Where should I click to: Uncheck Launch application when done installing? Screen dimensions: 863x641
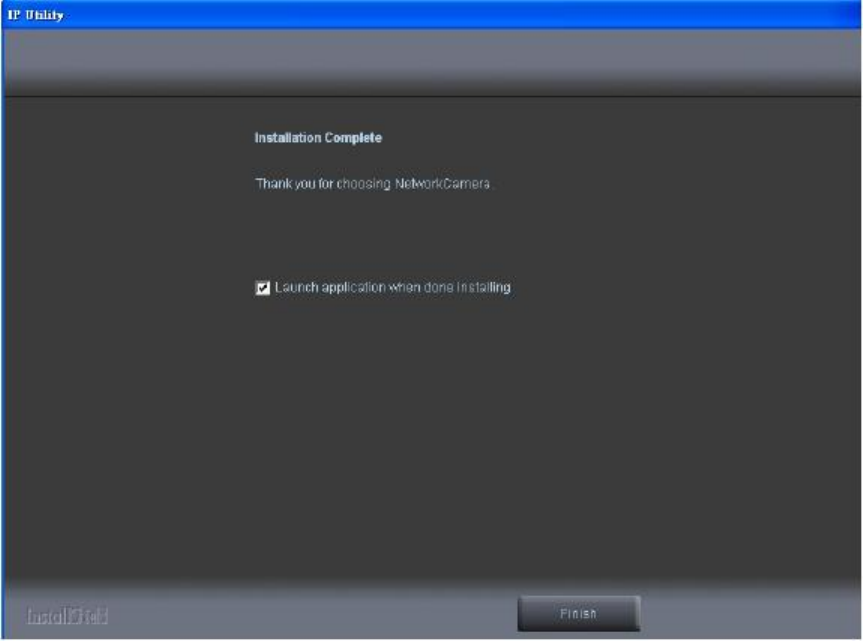263,288
